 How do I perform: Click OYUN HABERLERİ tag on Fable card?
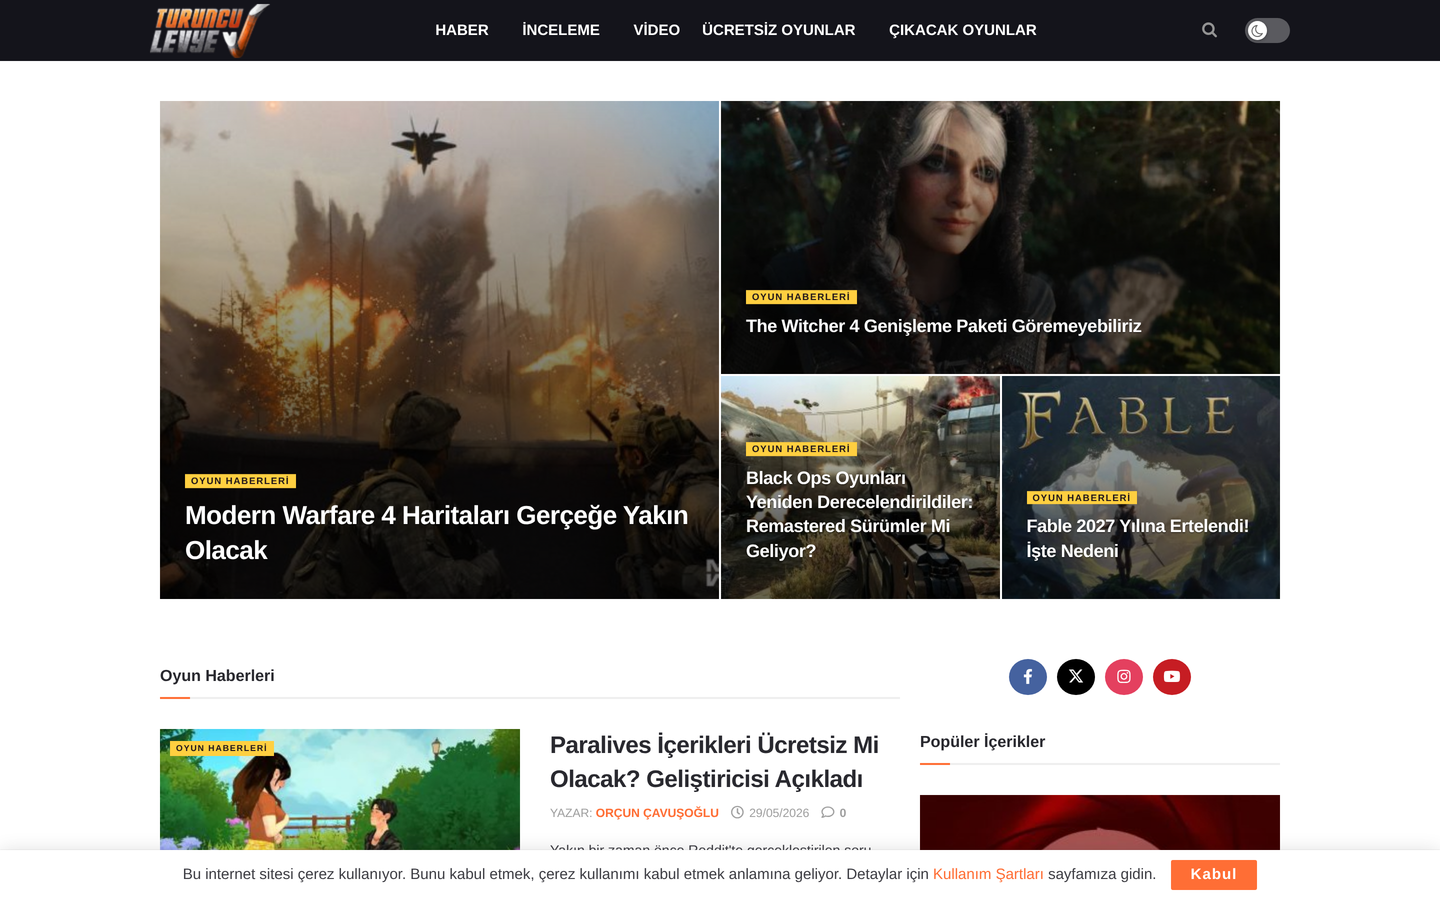point(1082,498)
